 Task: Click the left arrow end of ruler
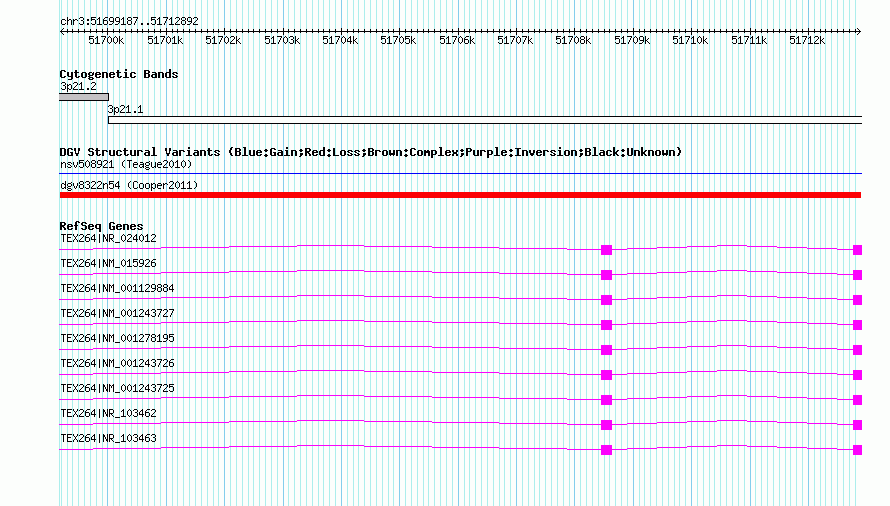click(62, 31)
